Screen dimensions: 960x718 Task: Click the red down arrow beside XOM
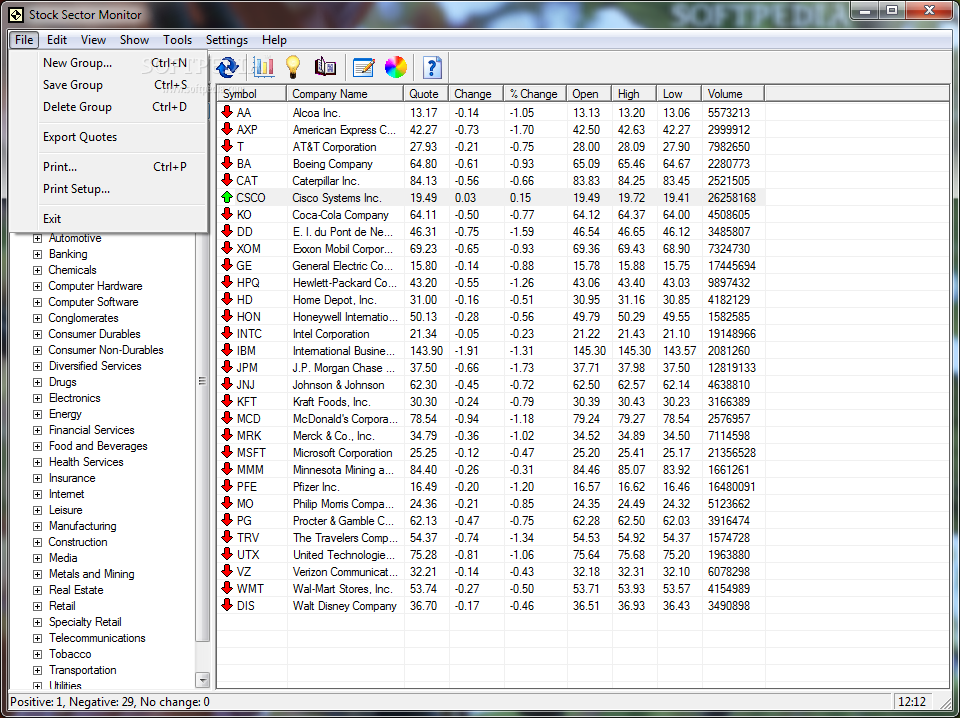[227, 248]
